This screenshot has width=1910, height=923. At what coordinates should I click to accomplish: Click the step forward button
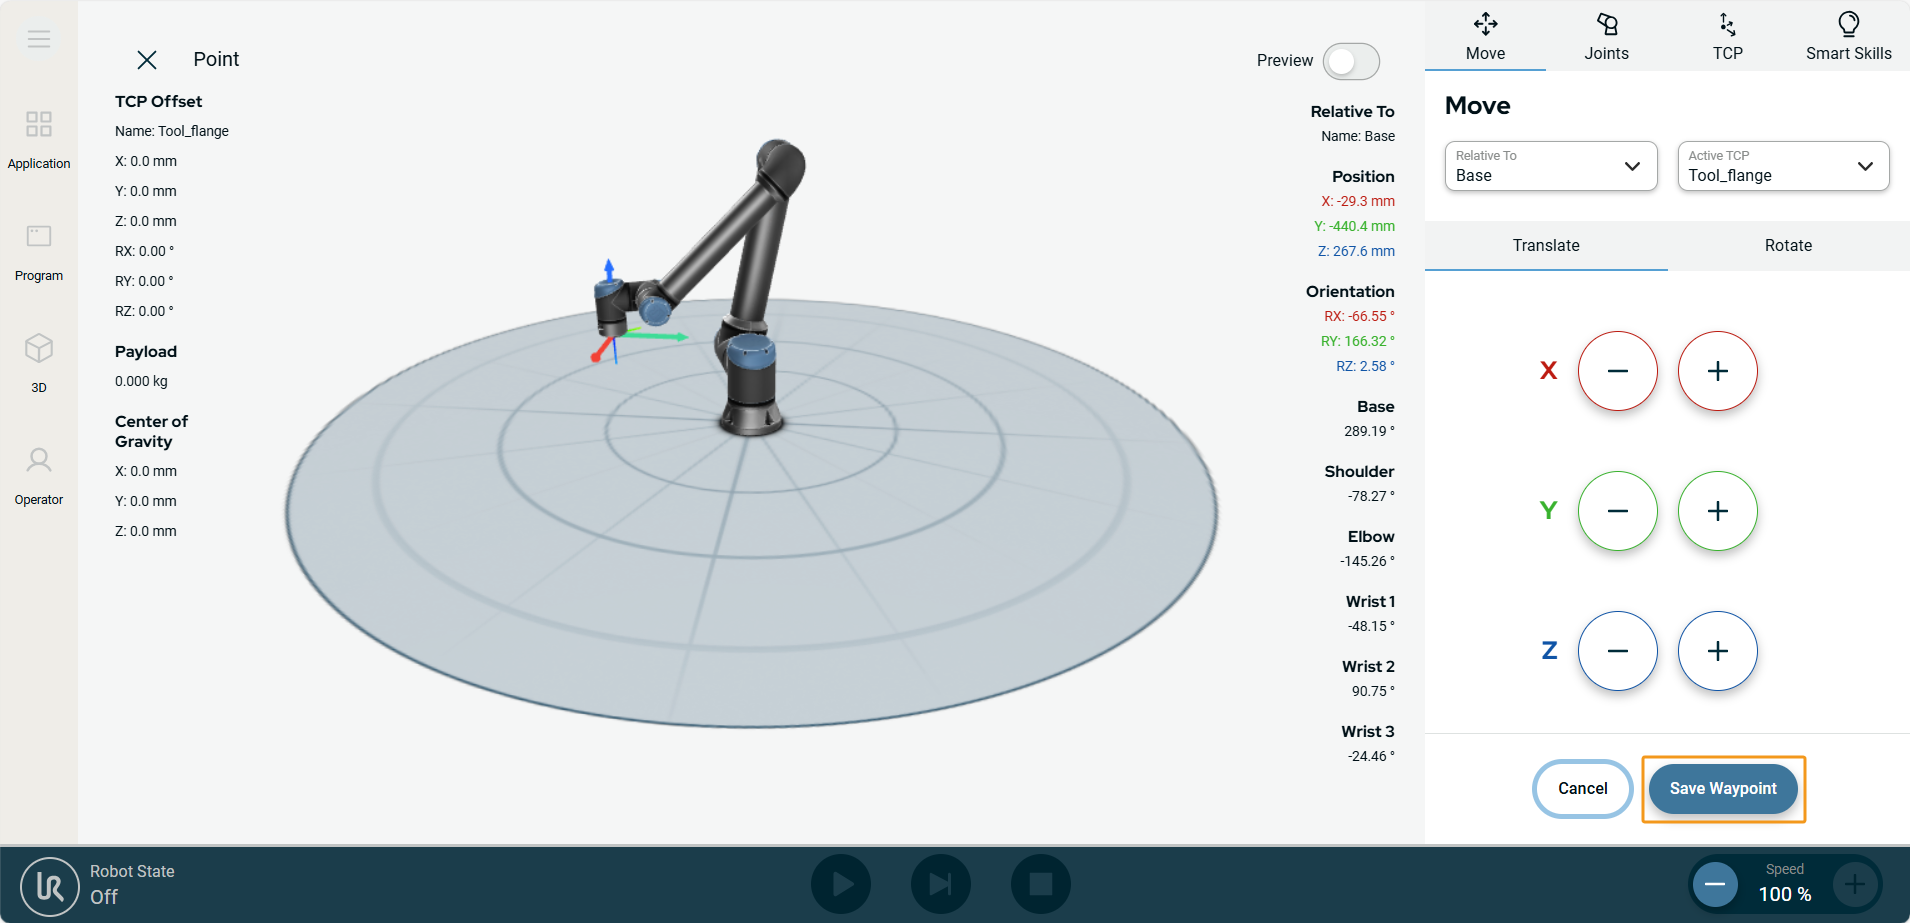click(941, 884)
